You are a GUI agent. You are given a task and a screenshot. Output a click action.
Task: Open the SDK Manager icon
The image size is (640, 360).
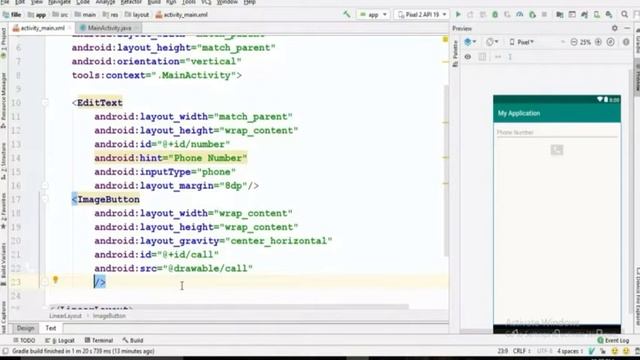609,14
